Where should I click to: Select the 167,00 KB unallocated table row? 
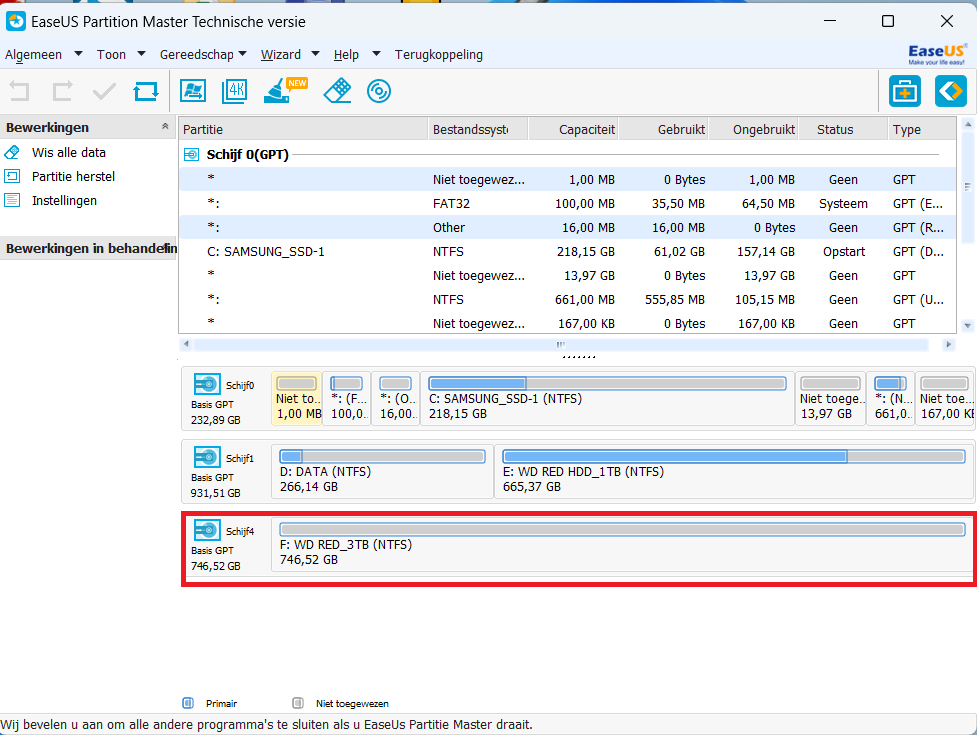tap(567, 323)
